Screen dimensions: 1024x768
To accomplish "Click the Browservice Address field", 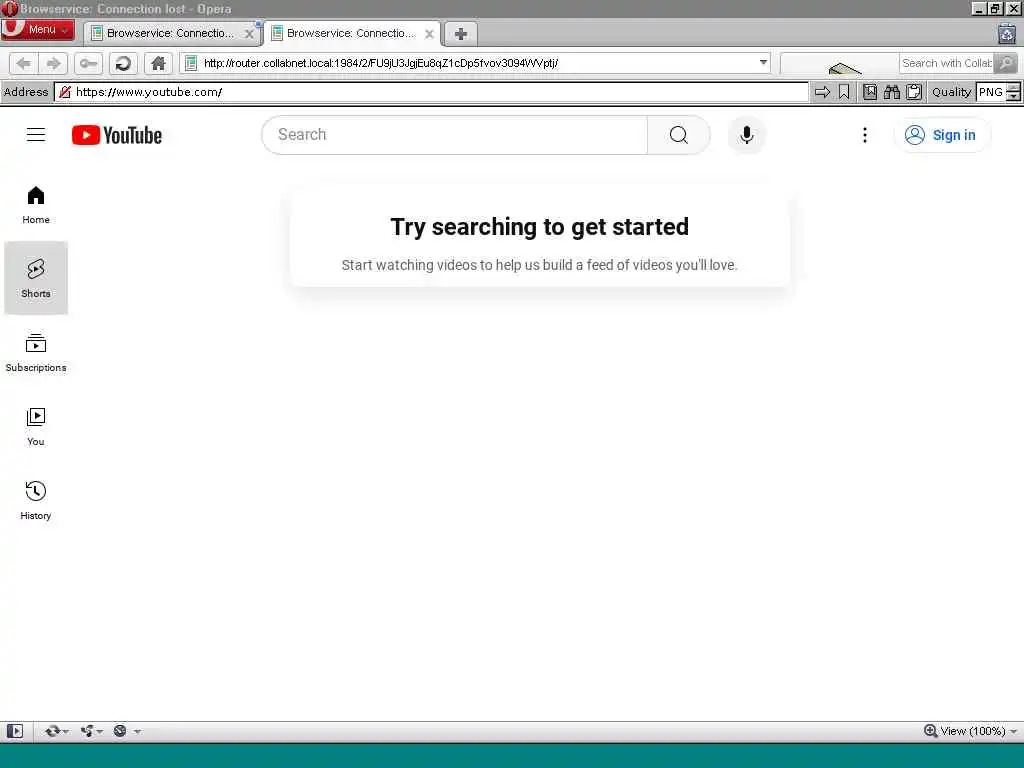I will 431,92.
